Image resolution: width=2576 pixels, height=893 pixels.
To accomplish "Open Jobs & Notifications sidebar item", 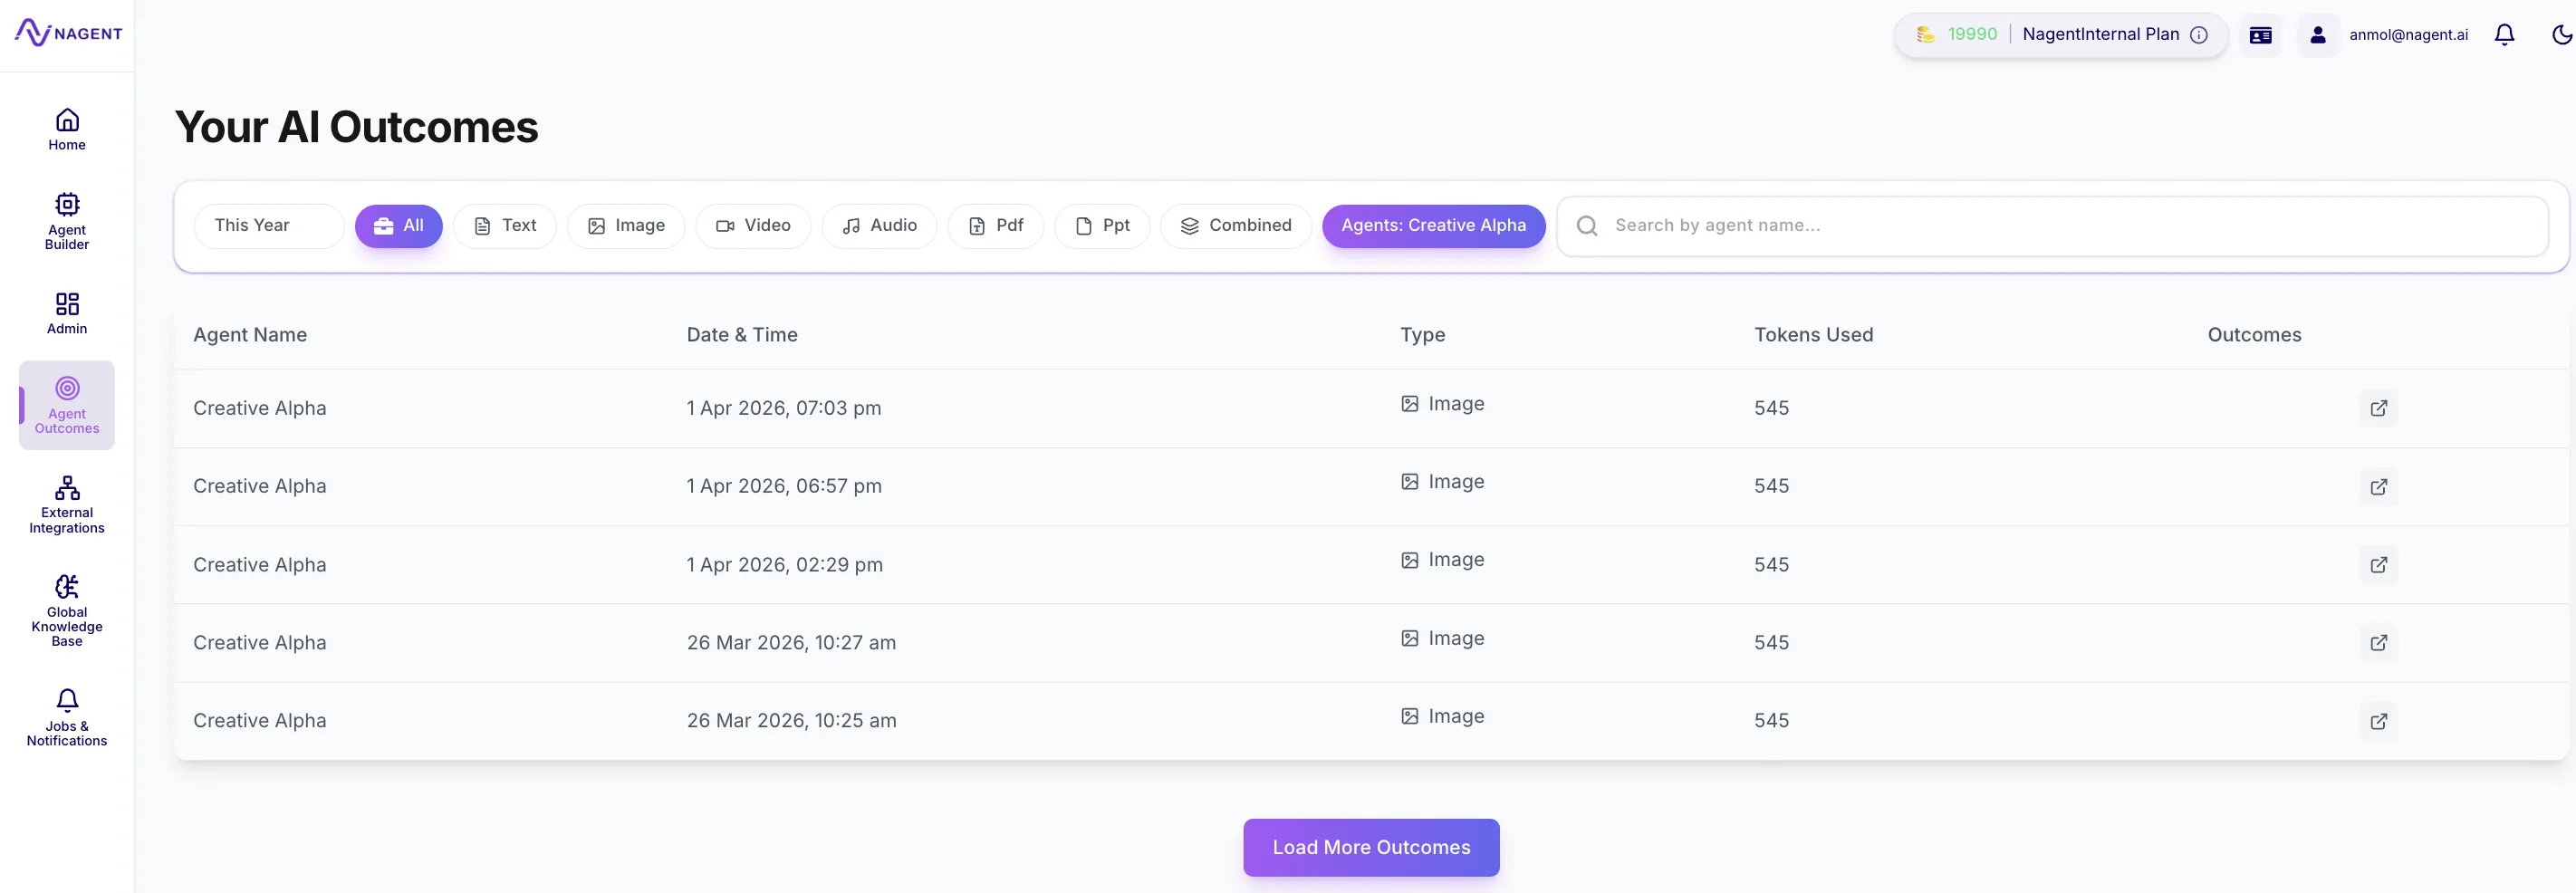I will 67,716.
